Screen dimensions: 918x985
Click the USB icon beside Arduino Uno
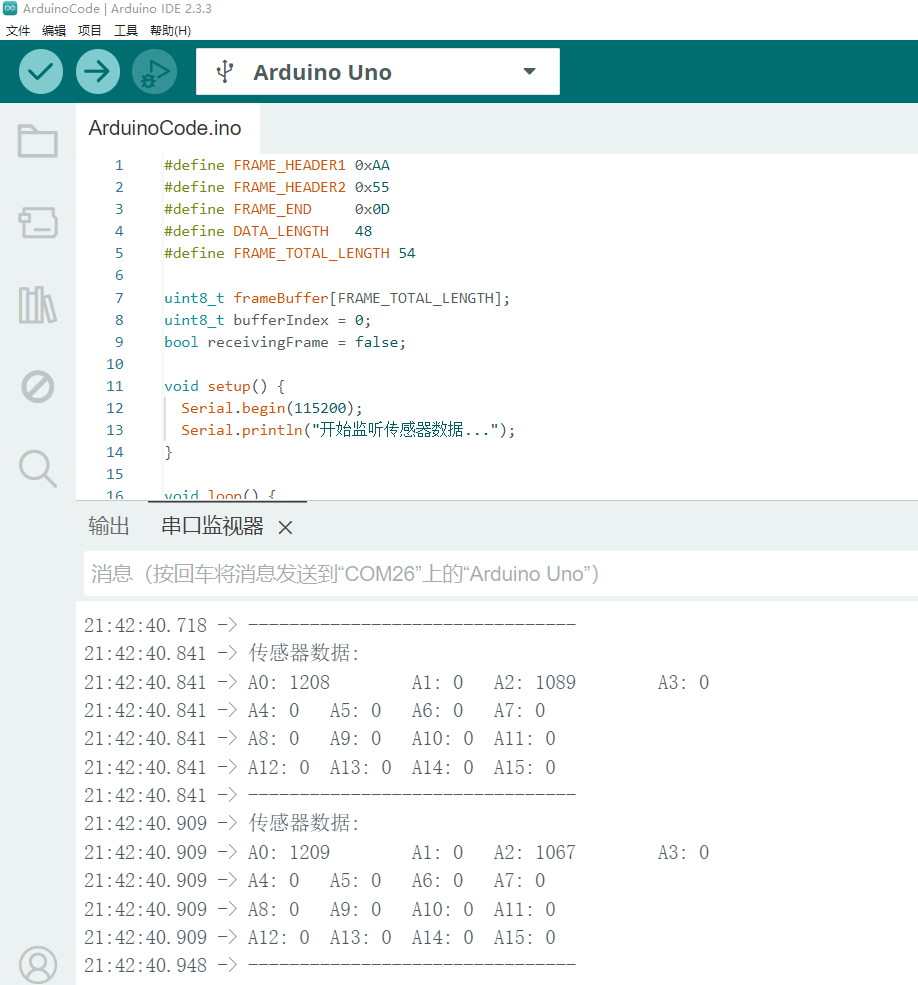(x=225, y=72)
